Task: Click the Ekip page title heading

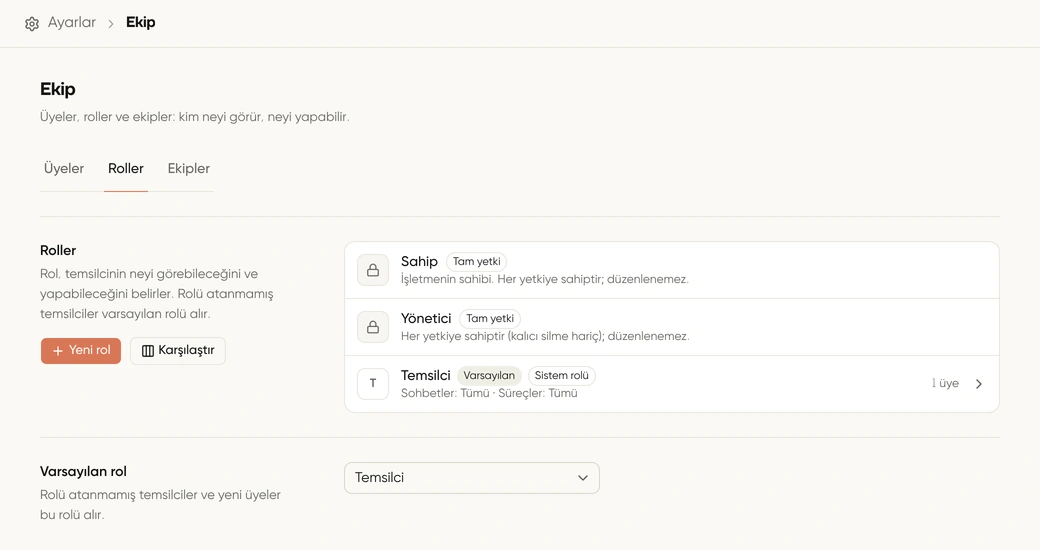Action: (x=58, y=89)
